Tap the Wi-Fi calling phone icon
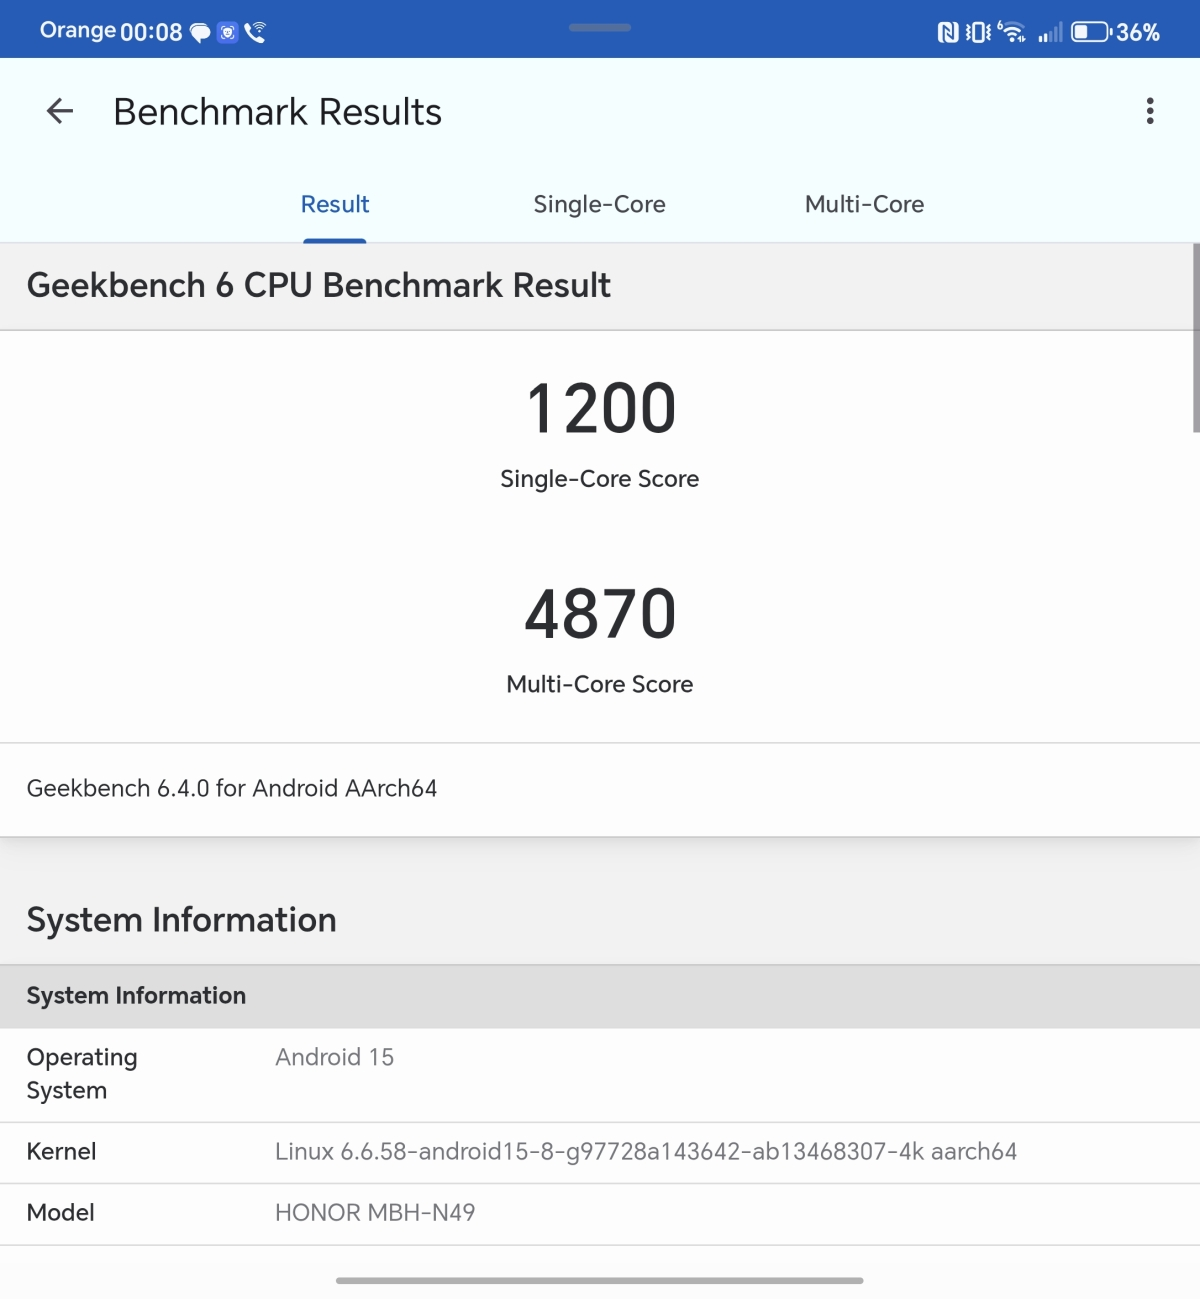Screen dimensions: 1200x1299 click(255, 32)
